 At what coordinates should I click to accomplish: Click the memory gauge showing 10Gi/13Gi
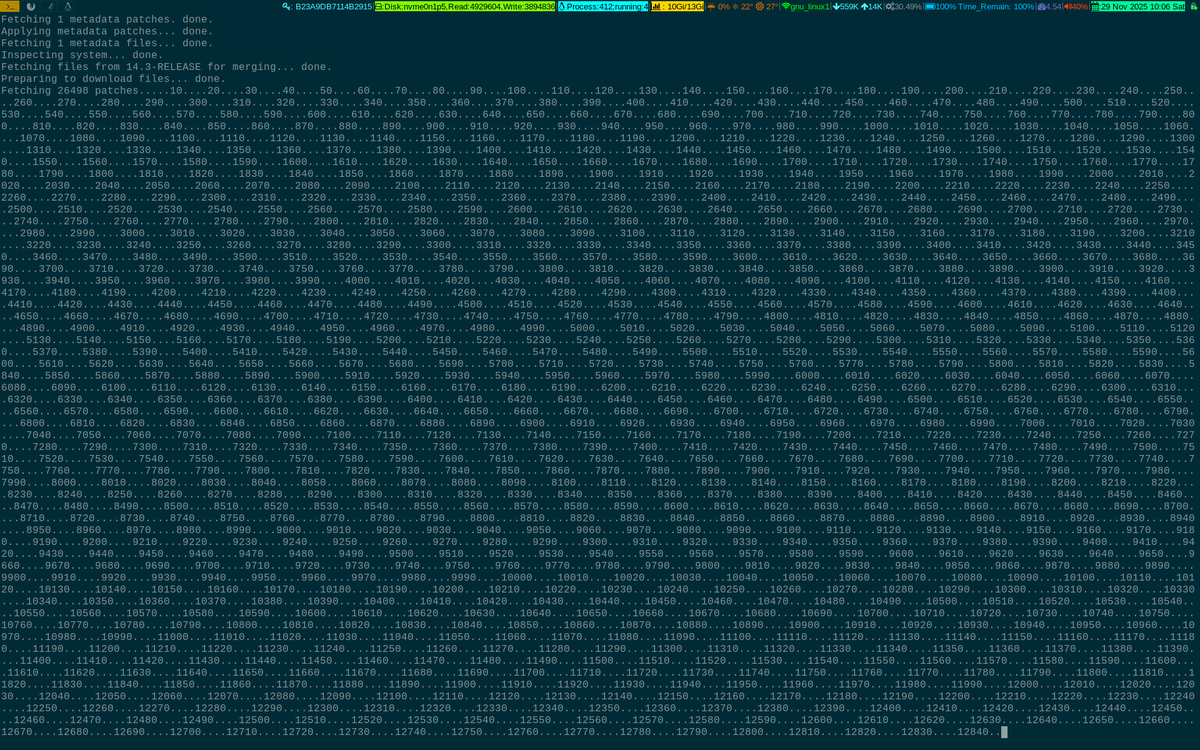(x=676, y=8)
